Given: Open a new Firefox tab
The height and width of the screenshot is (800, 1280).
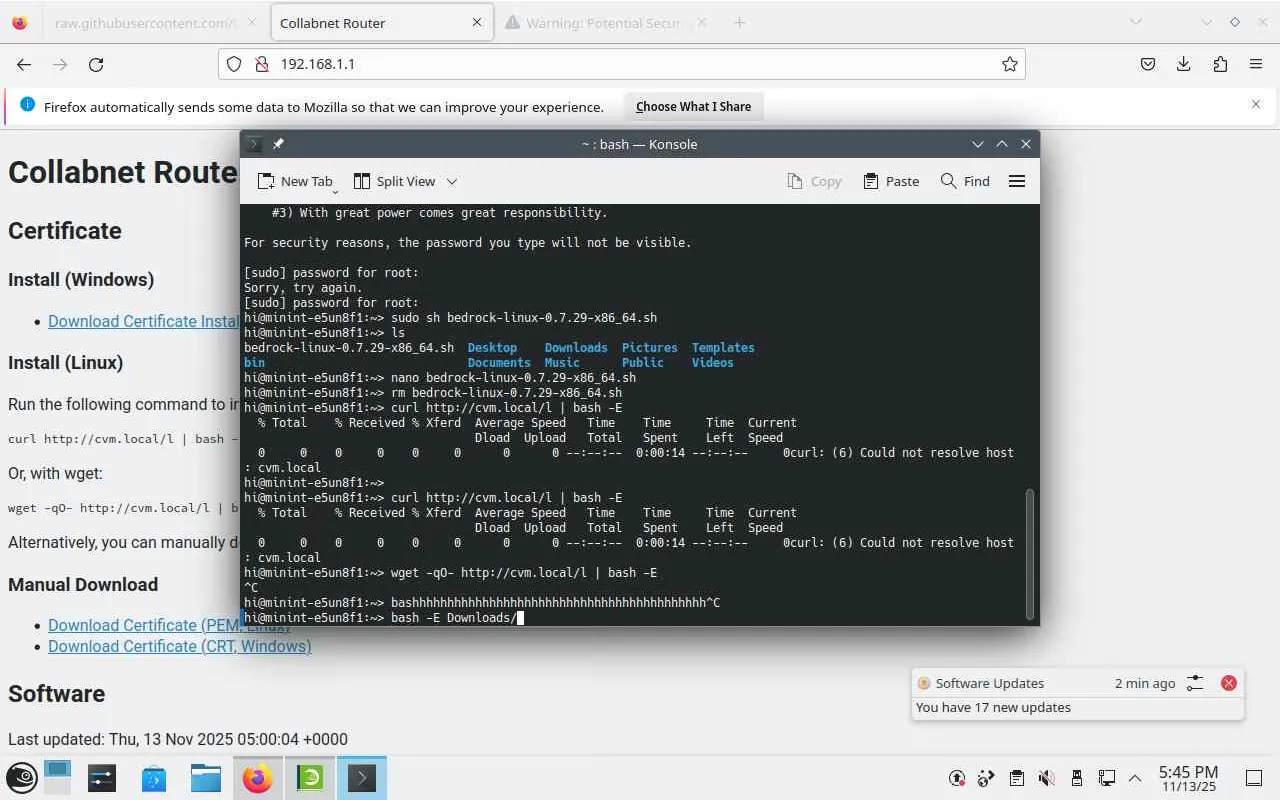Looking at the screenshot, I should (x=739, y=22).
